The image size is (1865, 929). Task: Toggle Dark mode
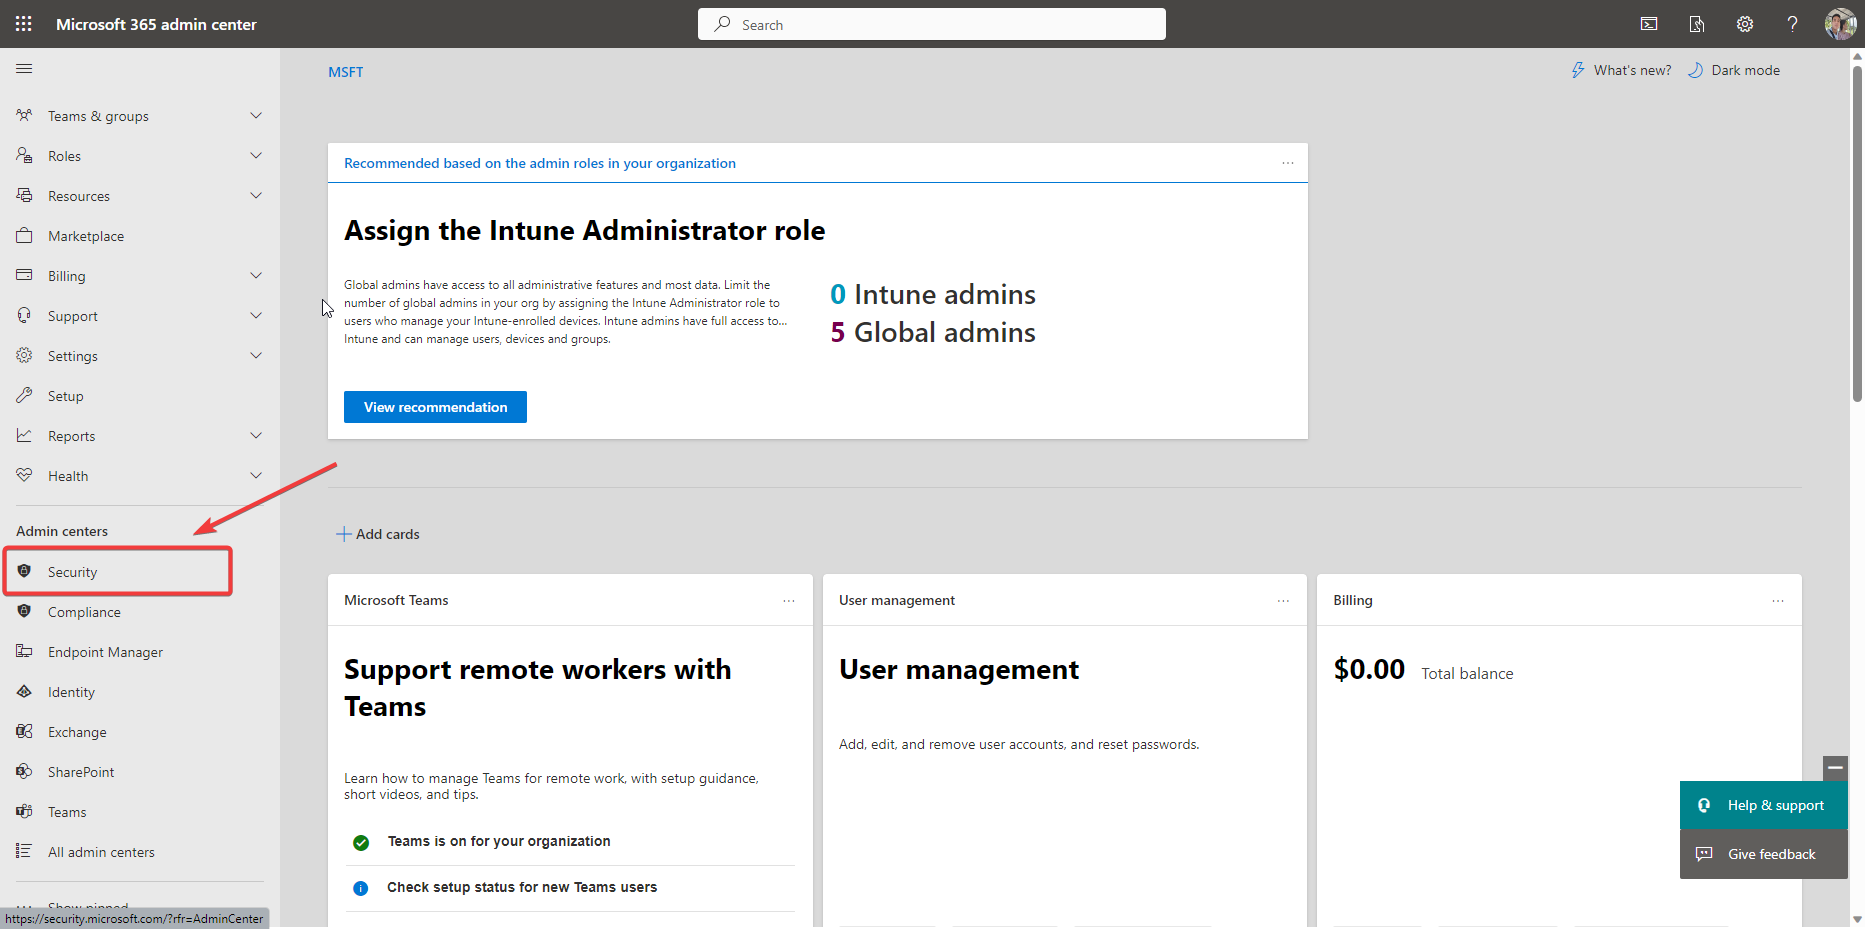click(x=1734, y=70)
